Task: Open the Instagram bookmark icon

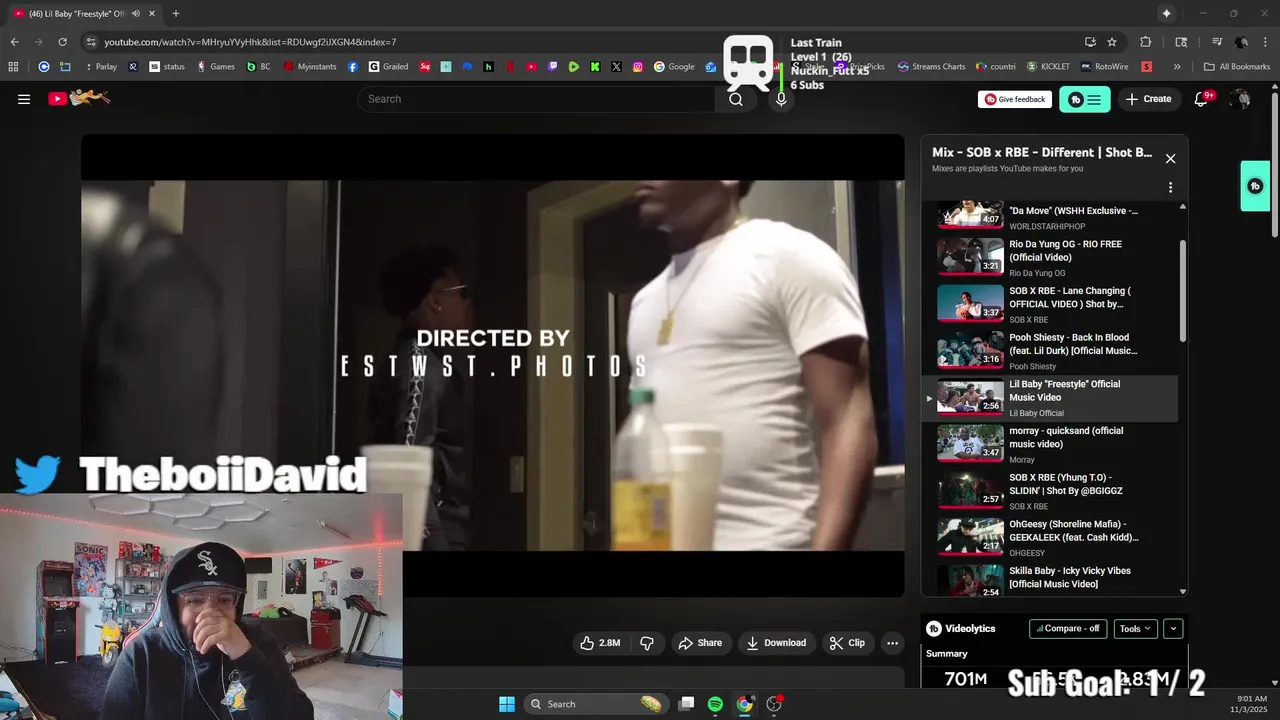Action: [638, 67]
